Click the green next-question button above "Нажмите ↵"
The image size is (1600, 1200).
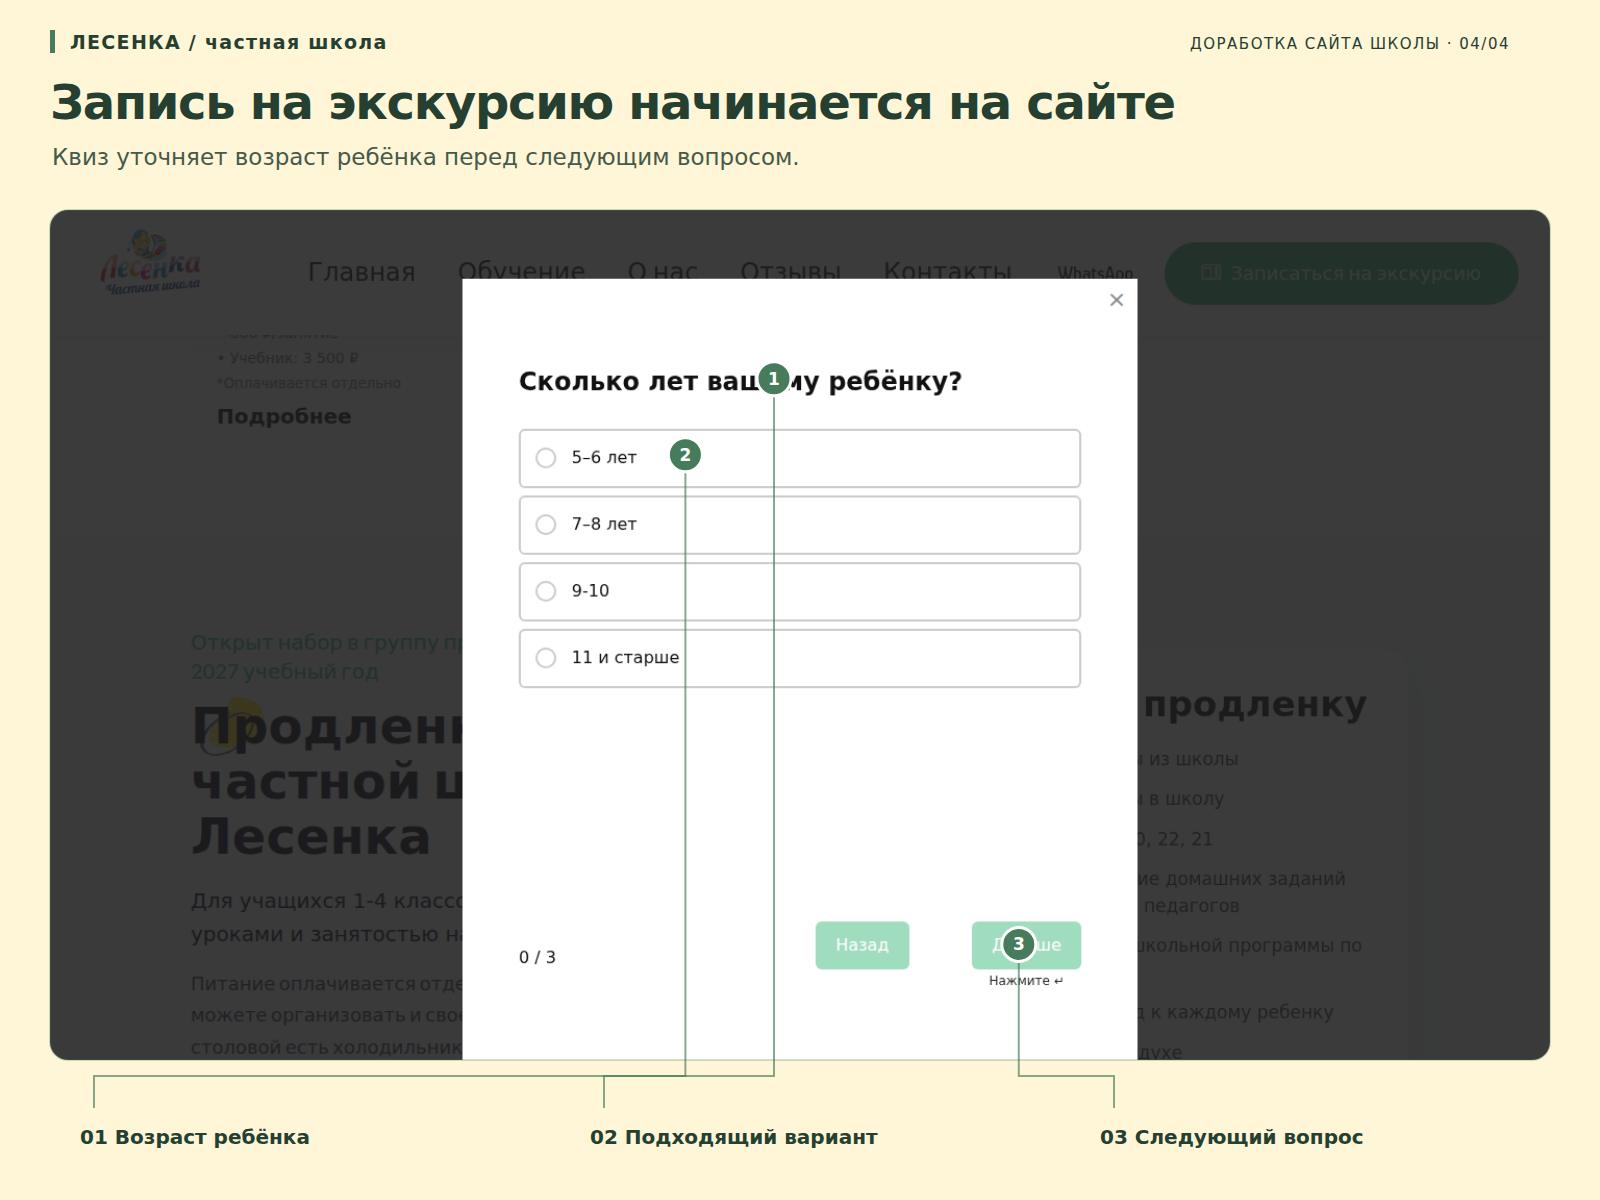(x=1026, y=945)
